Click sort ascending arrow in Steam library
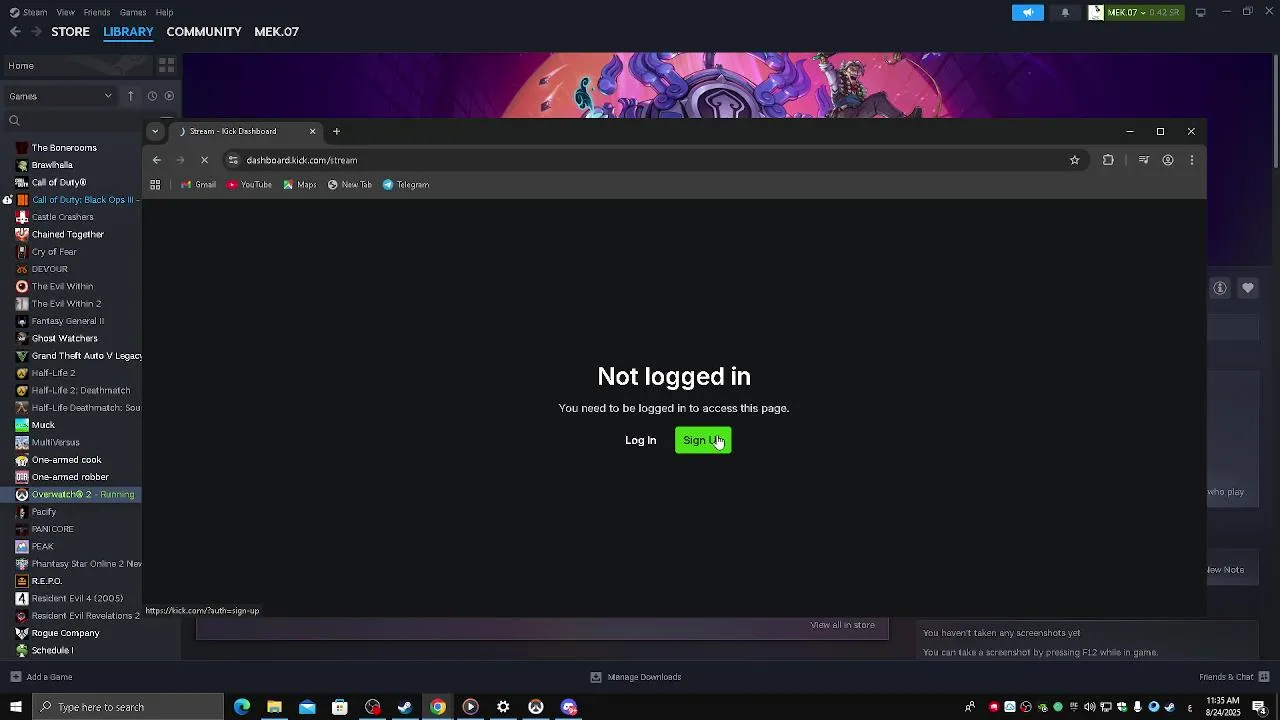This screenshot has width=1280, height=720. (x=130, y=96)
